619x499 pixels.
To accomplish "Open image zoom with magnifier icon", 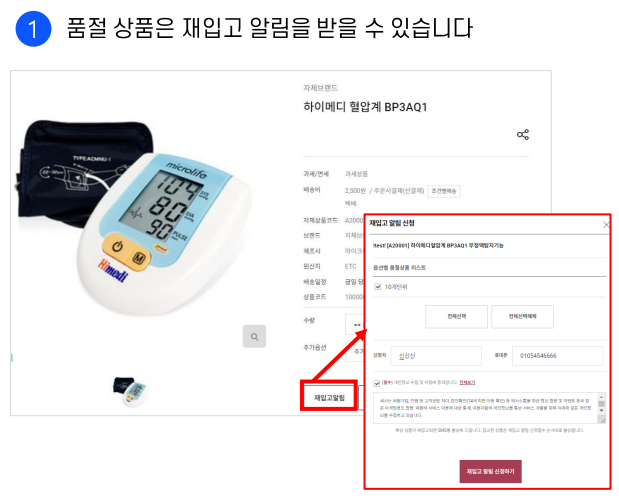I will [x=254, y=336].
